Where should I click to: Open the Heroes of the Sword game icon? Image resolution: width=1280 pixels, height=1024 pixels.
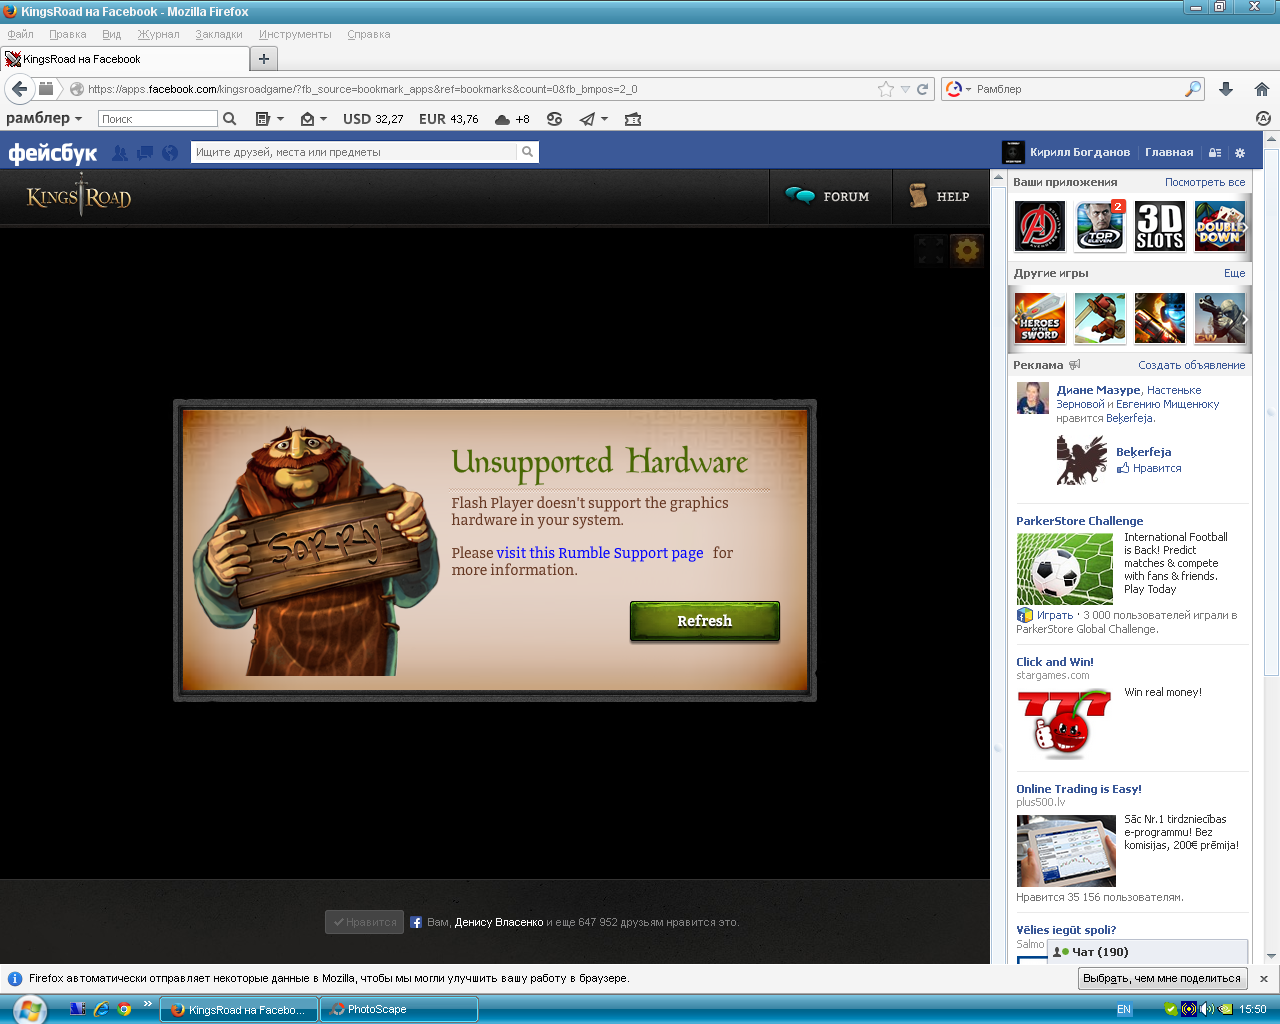(x=1040, y=318)
